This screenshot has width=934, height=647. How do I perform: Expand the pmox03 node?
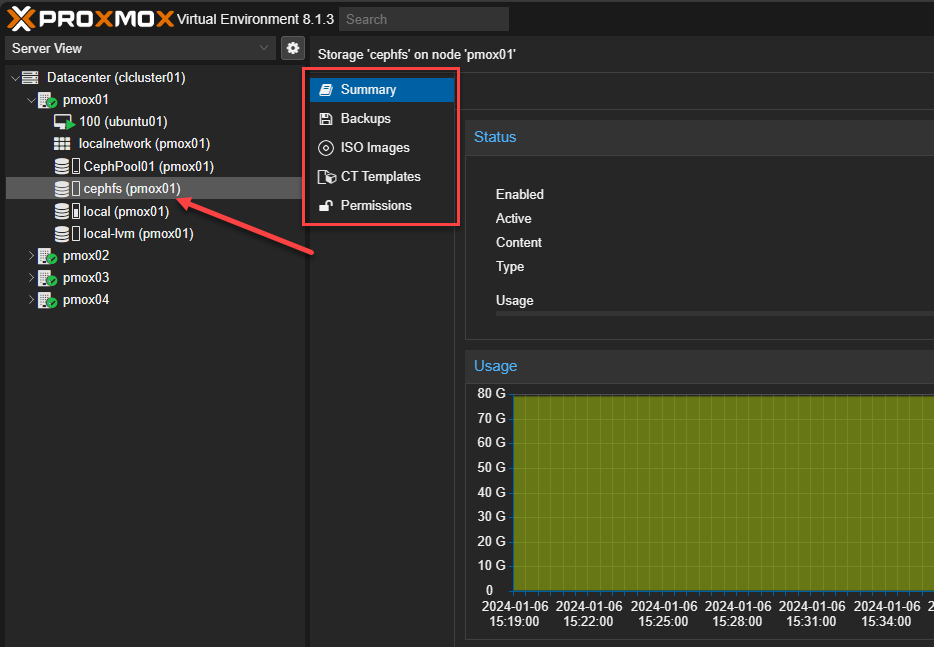tap(30, 278)
